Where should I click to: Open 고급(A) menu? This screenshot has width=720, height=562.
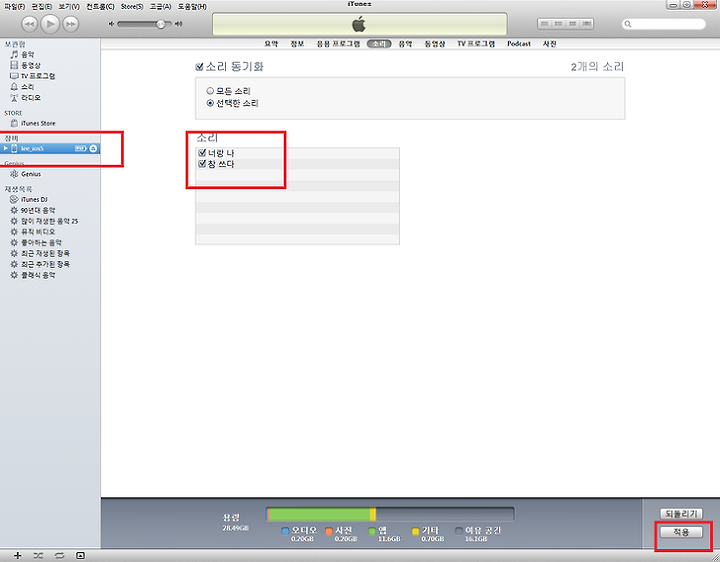pos(160,6)
